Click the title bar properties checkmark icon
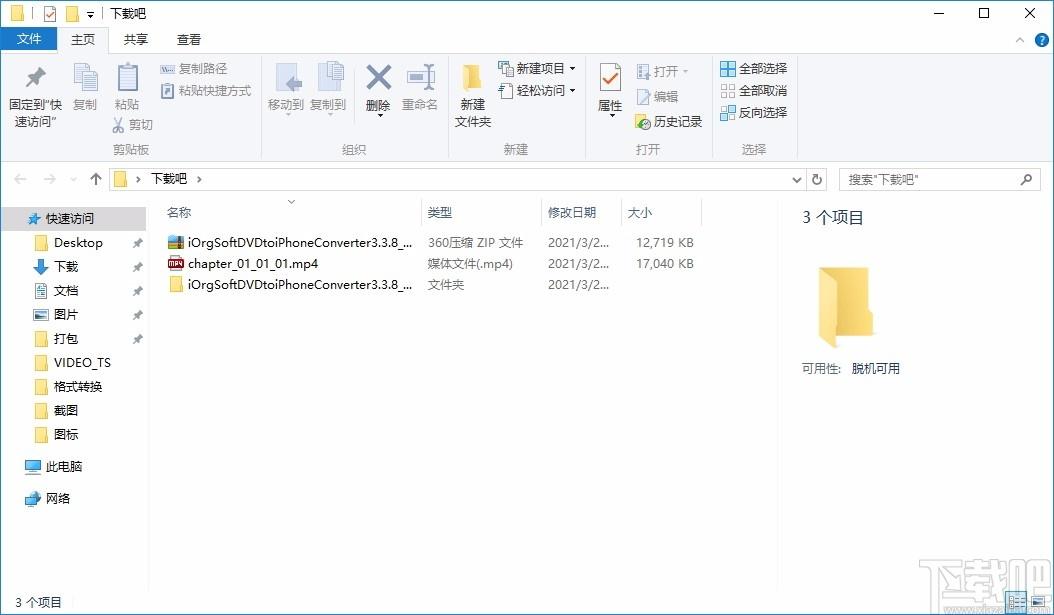The image size is (1054, 615). (50, 13)
